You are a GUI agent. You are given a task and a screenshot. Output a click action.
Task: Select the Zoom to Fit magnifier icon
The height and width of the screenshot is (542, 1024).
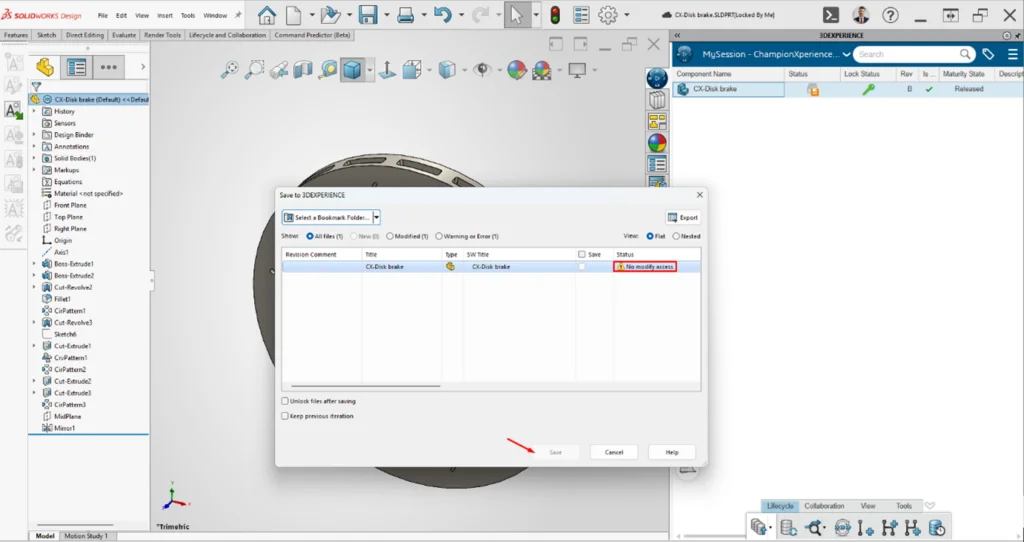[229, 69]
